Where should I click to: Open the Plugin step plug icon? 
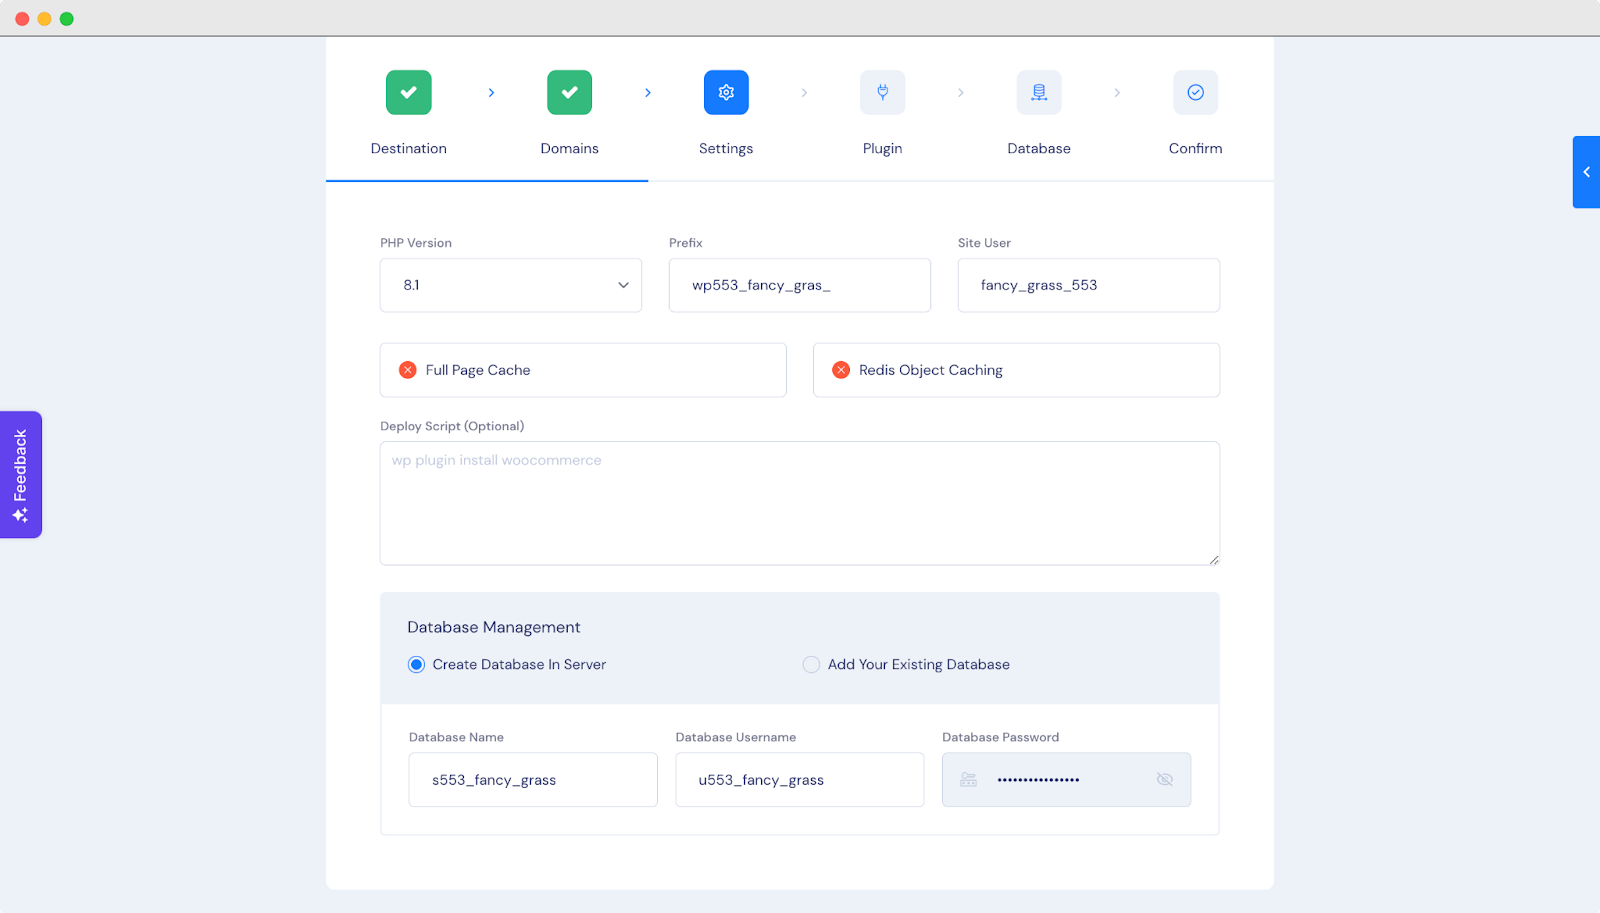point(882,93)
